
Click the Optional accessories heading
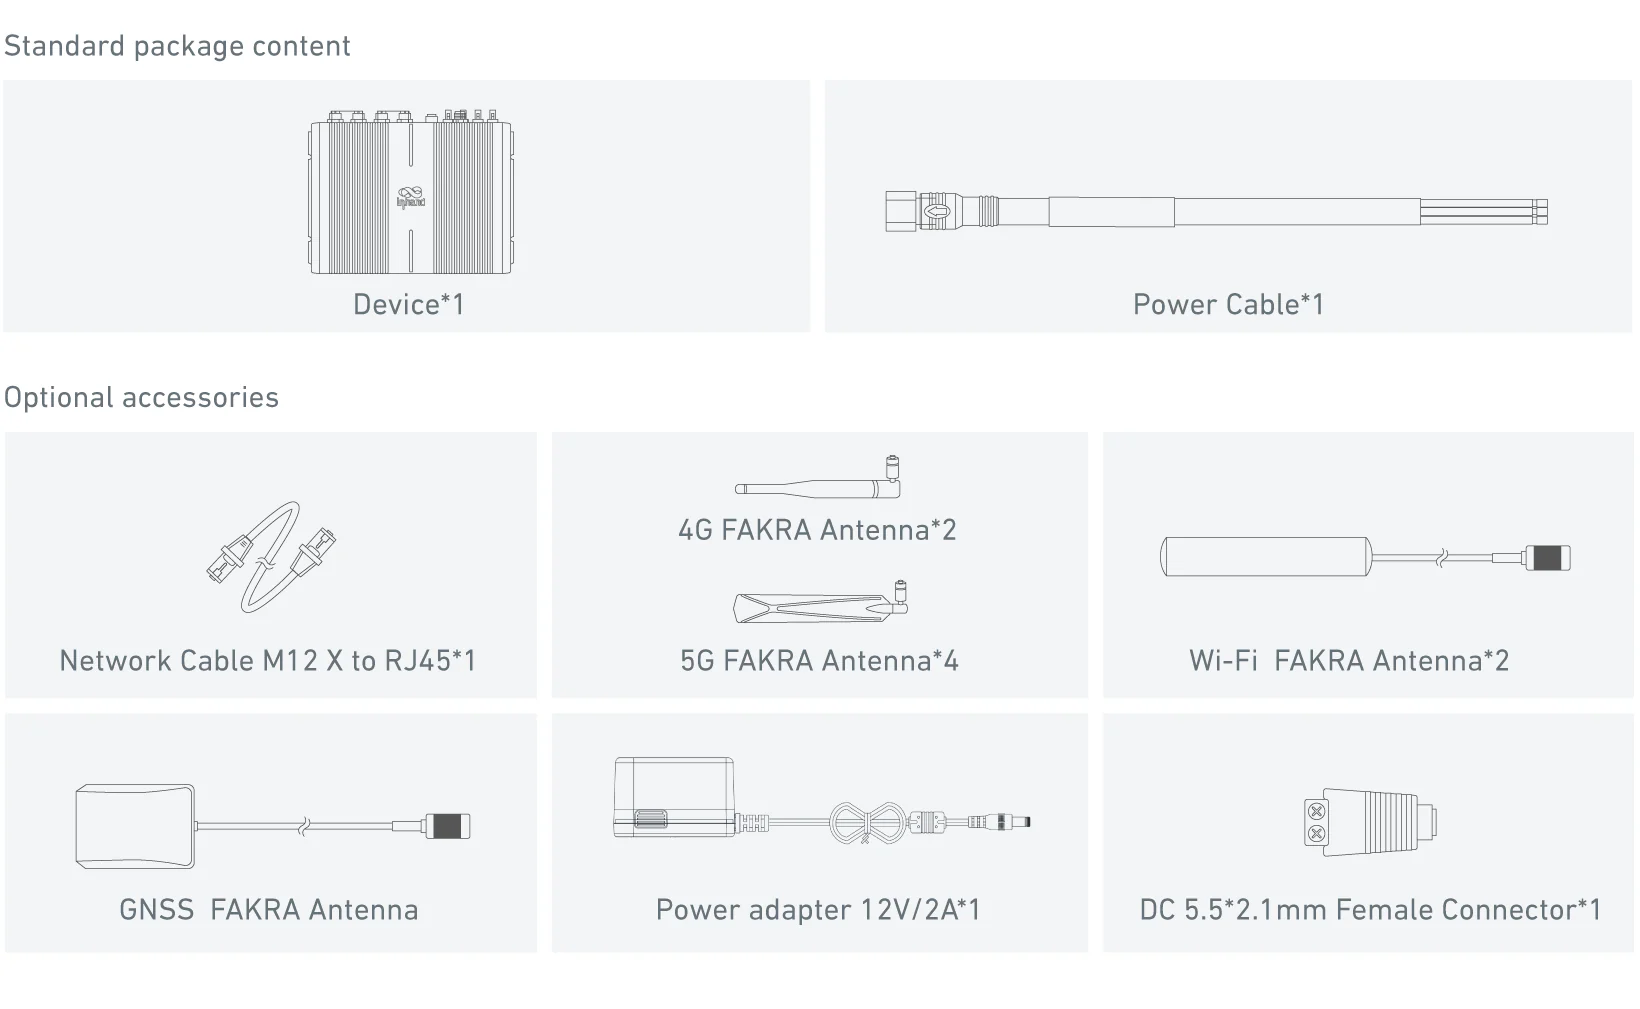click(142, 397)
